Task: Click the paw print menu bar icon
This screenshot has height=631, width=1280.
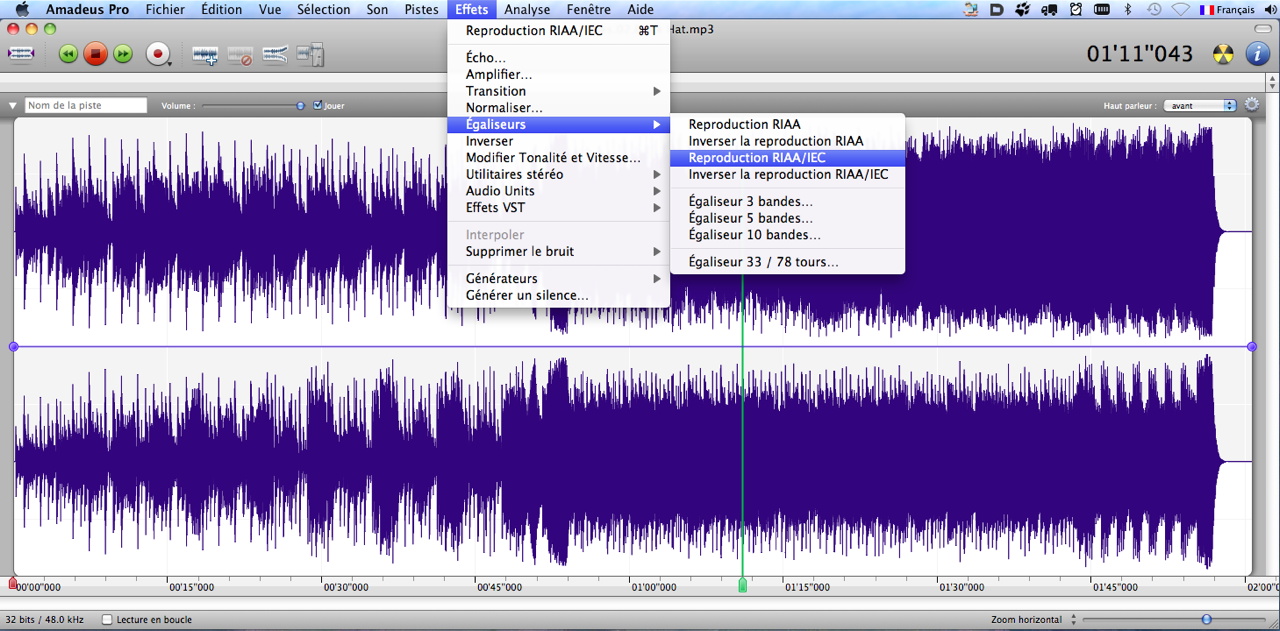Action: click(x=1022, y=9)
